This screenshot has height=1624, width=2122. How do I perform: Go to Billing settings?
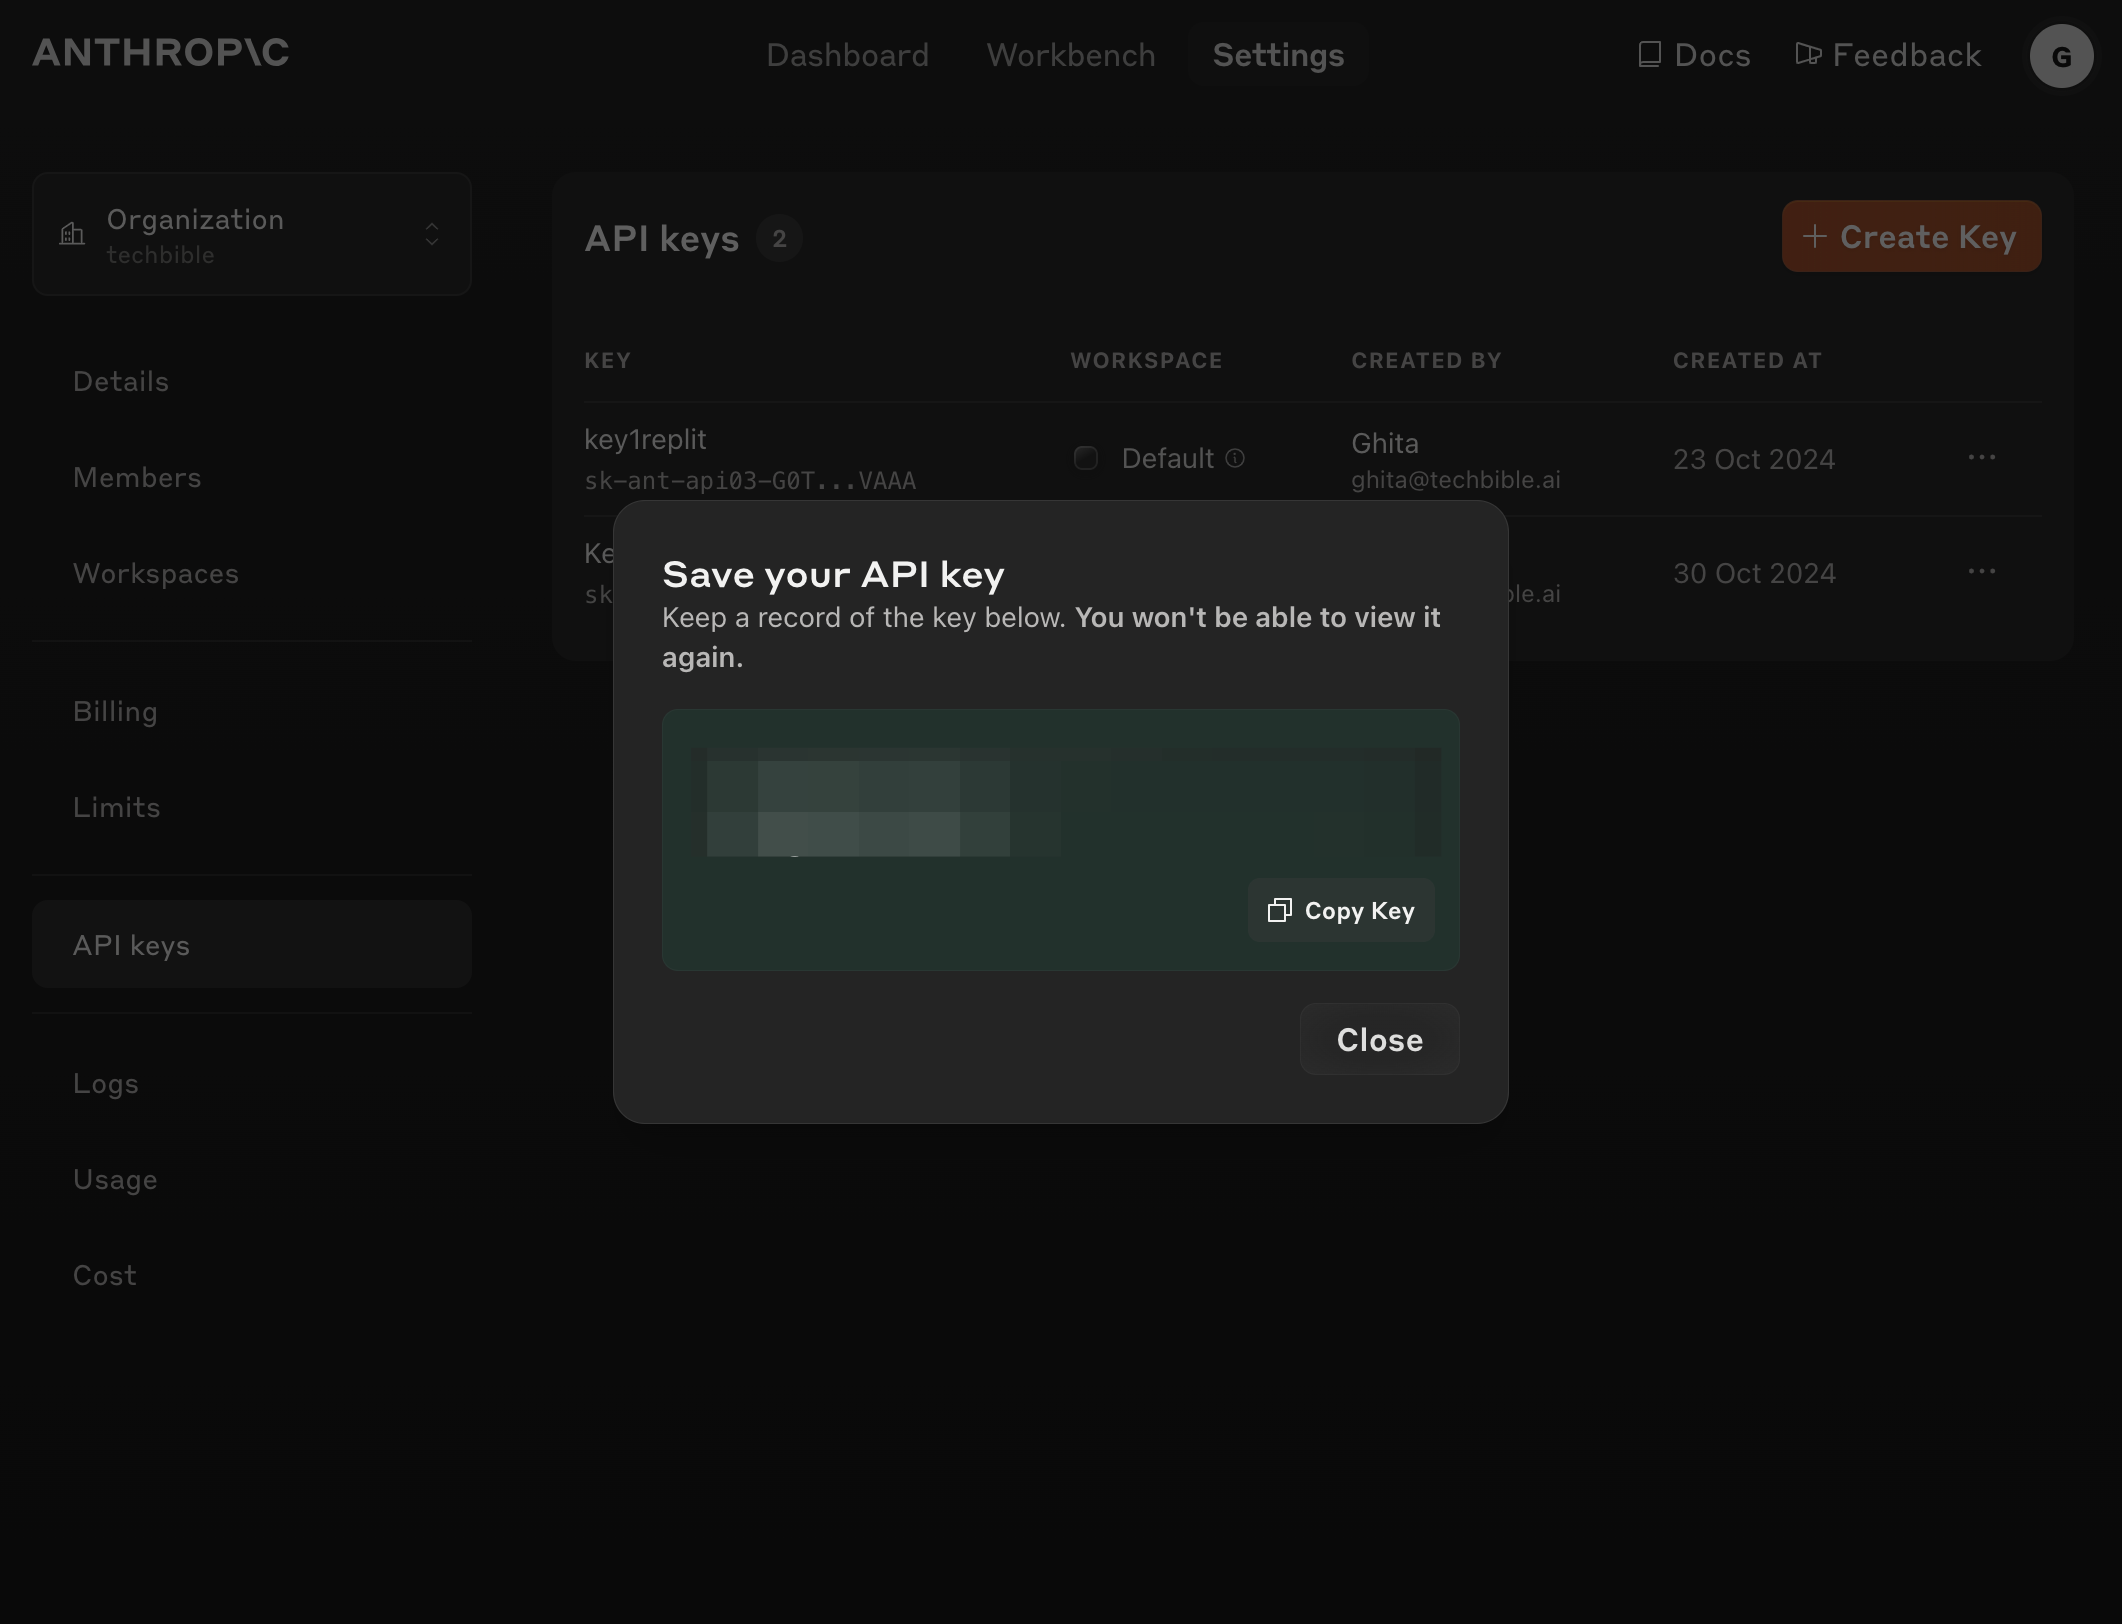click(x=115, y=711)
